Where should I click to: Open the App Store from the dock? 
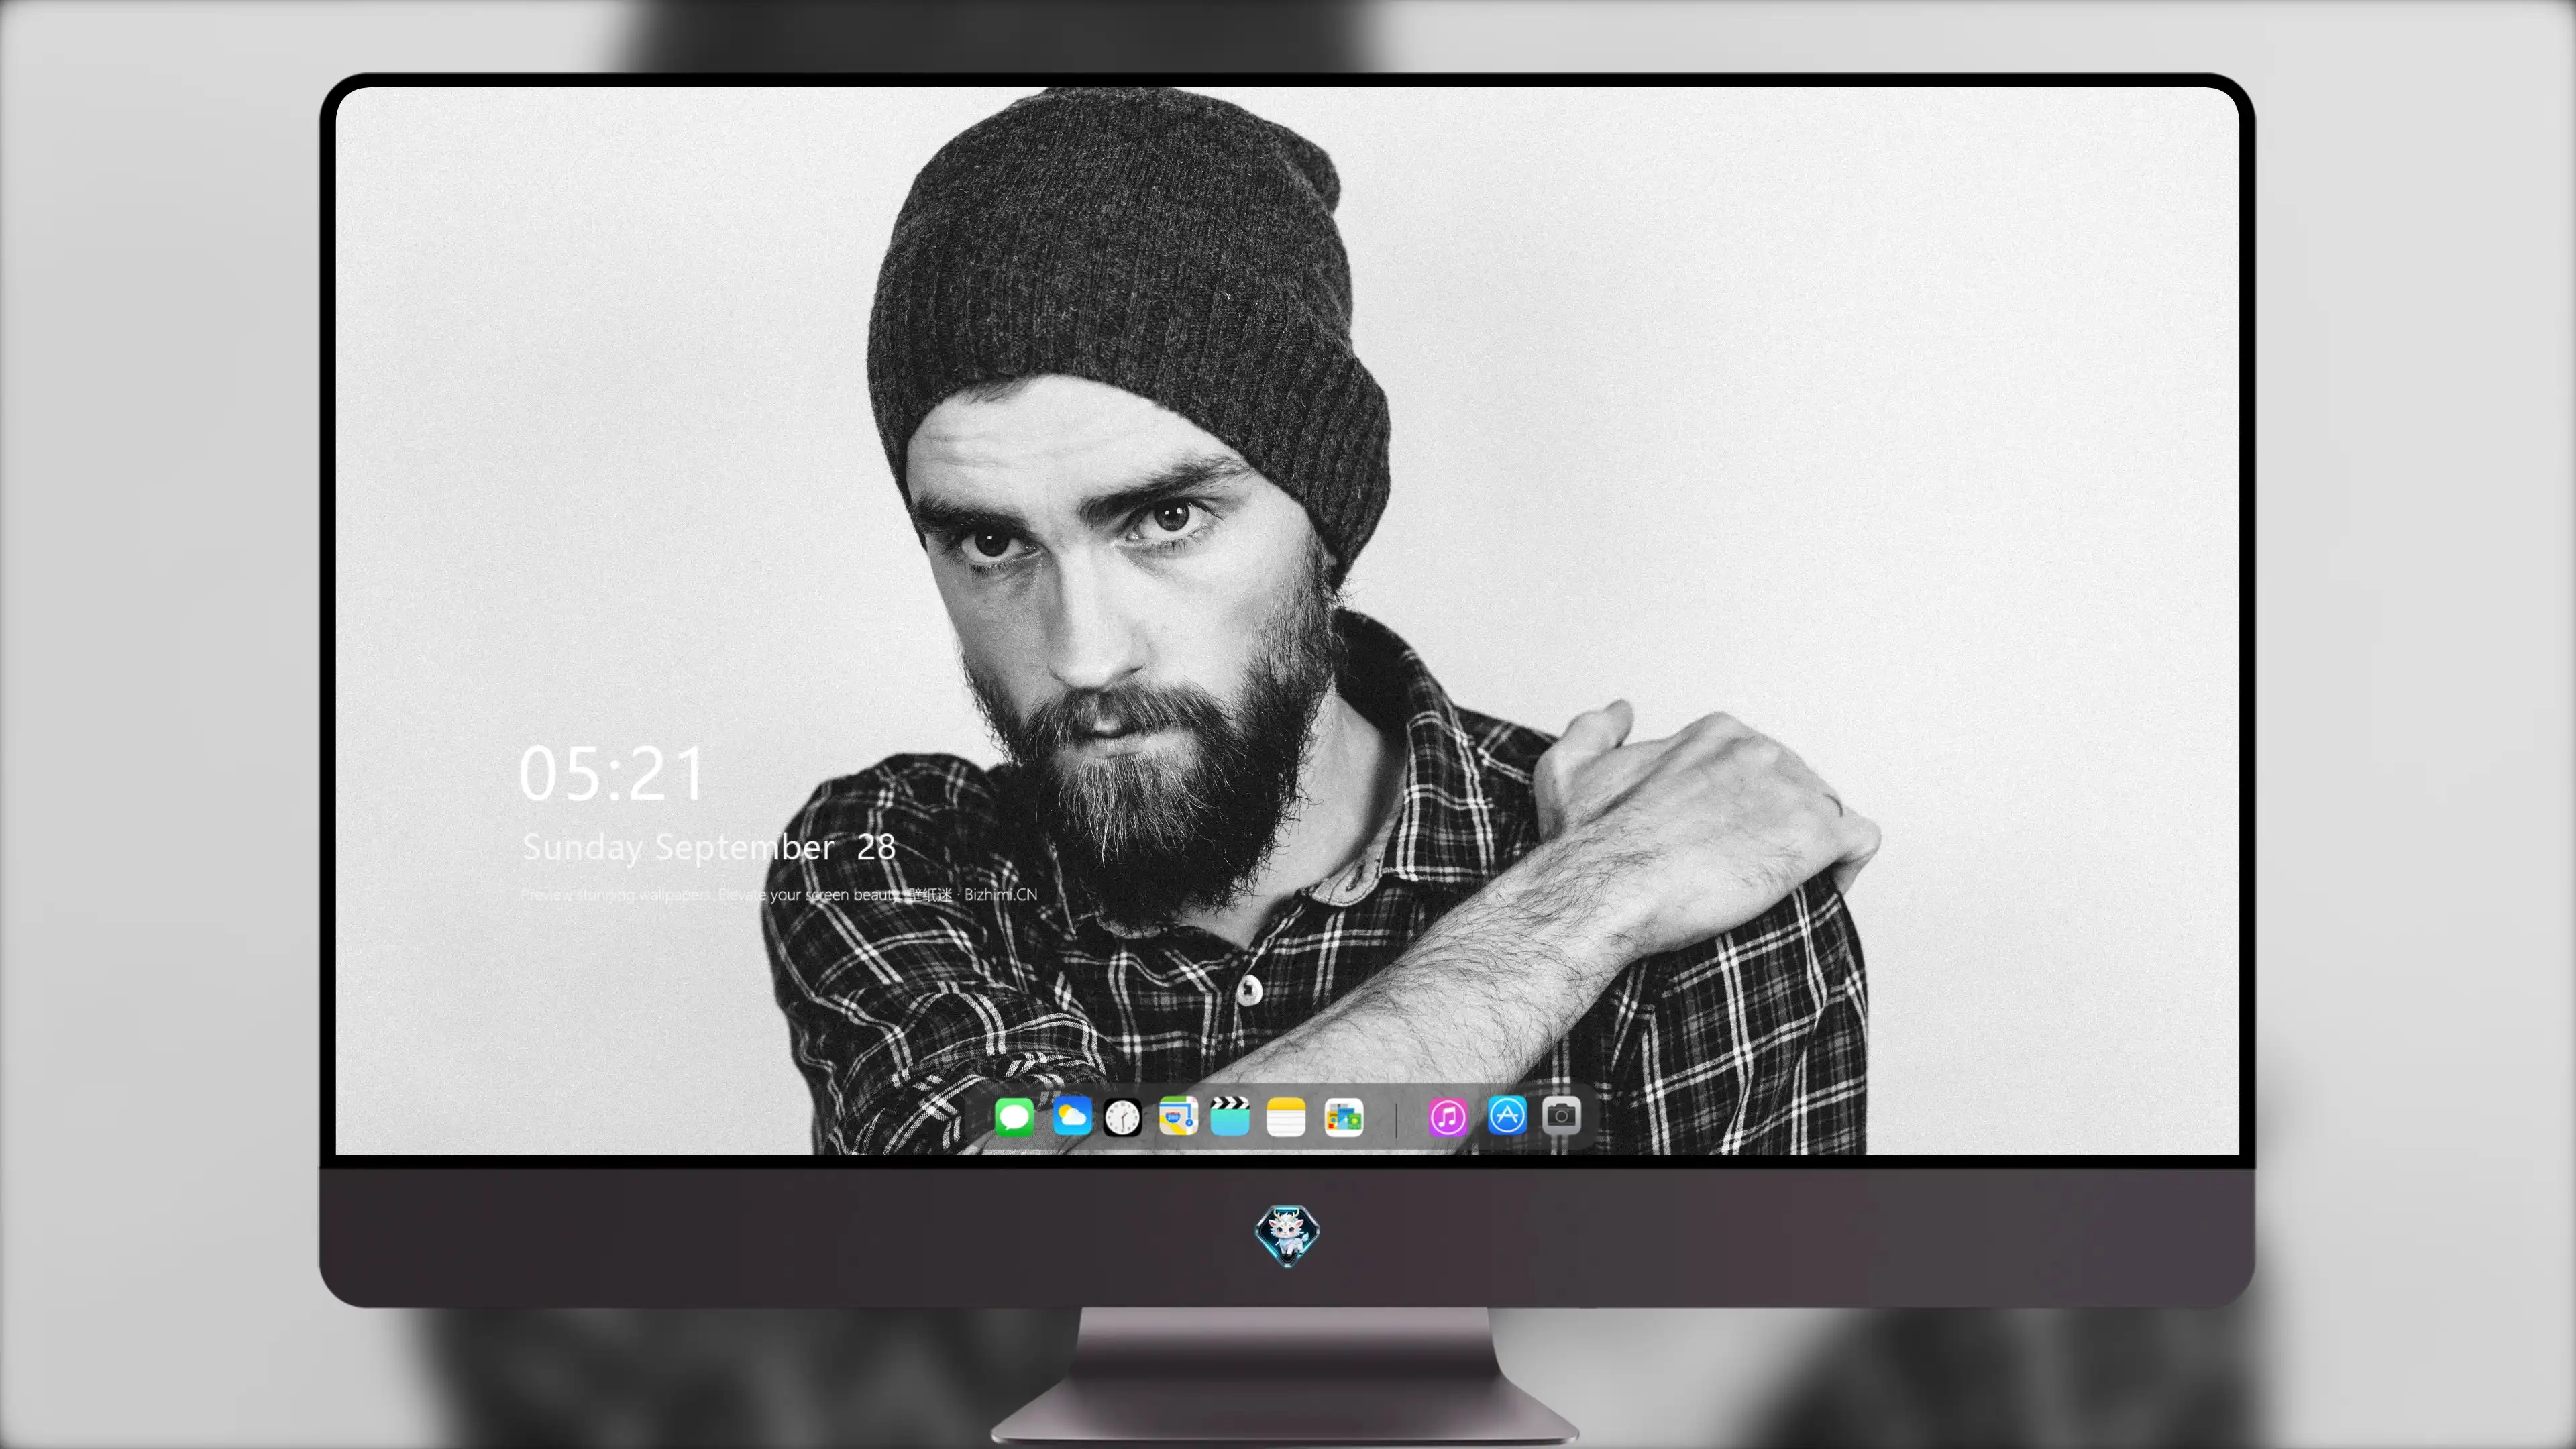(x=1507, y=1115)
